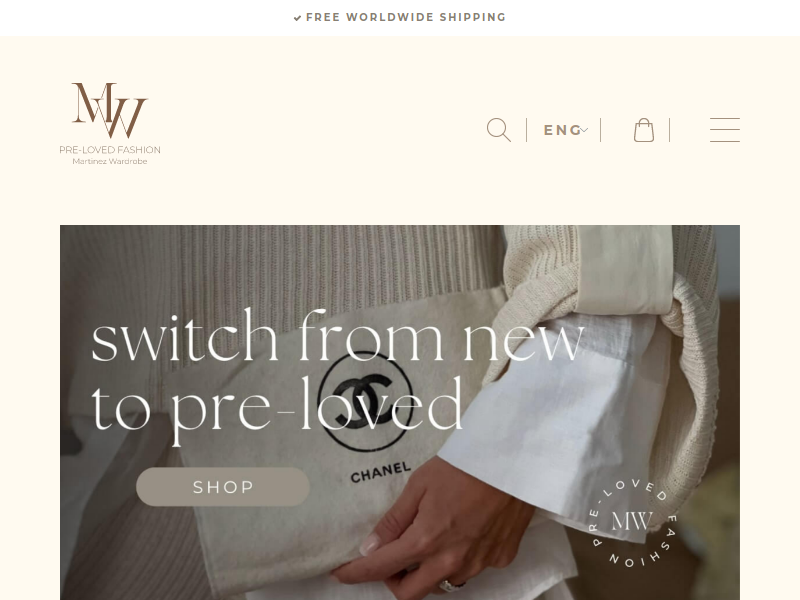Viewport: 800px width, 600px height.
Task: Click the SHOP button
Action: (x=223, y=487)
